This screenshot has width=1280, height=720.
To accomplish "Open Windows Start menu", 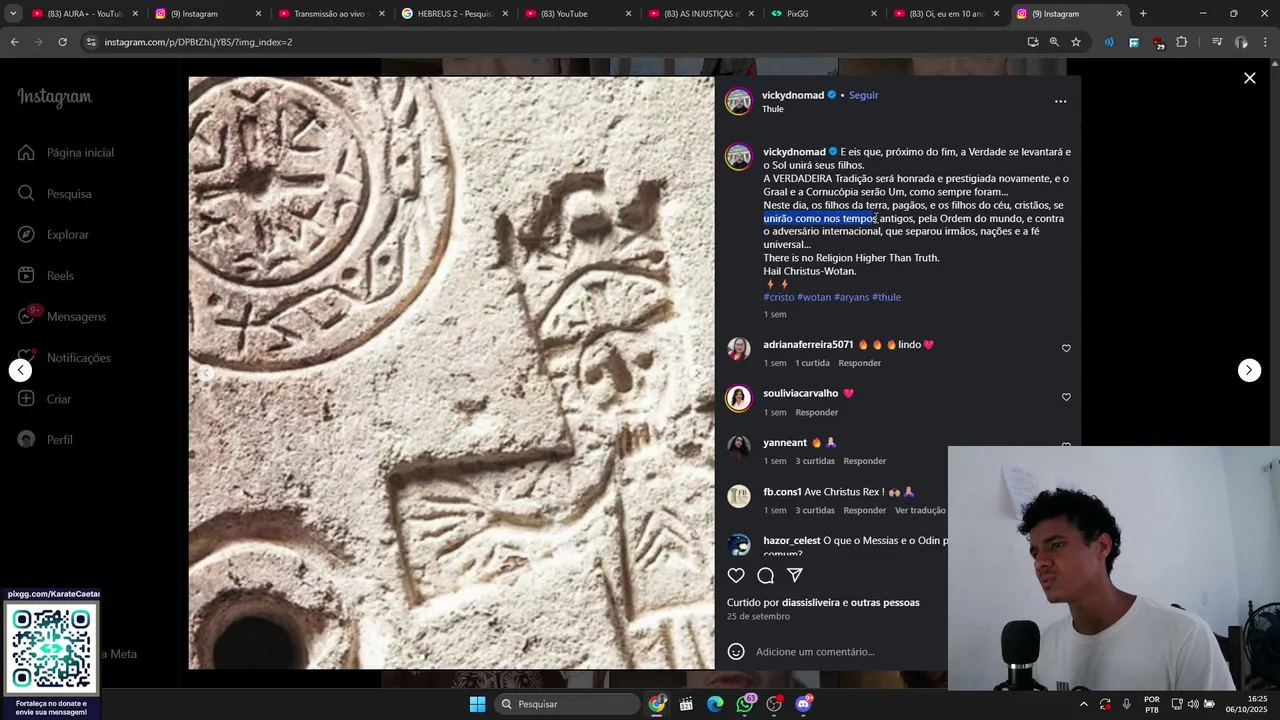I will pyautogui.click(x=478, y=704).
